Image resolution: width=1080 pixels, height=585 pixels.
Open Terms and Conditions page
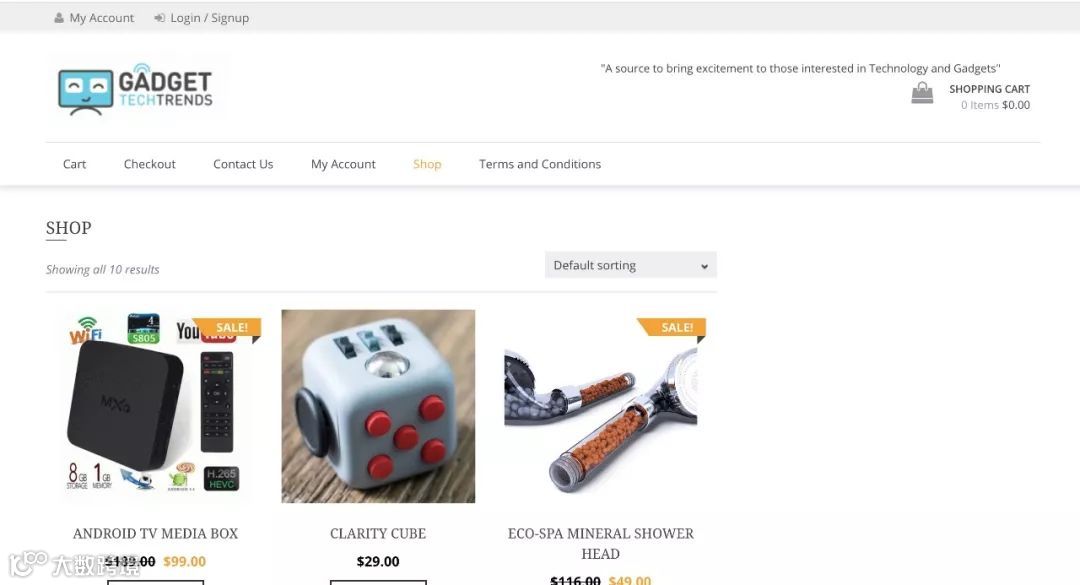(540, 164)
